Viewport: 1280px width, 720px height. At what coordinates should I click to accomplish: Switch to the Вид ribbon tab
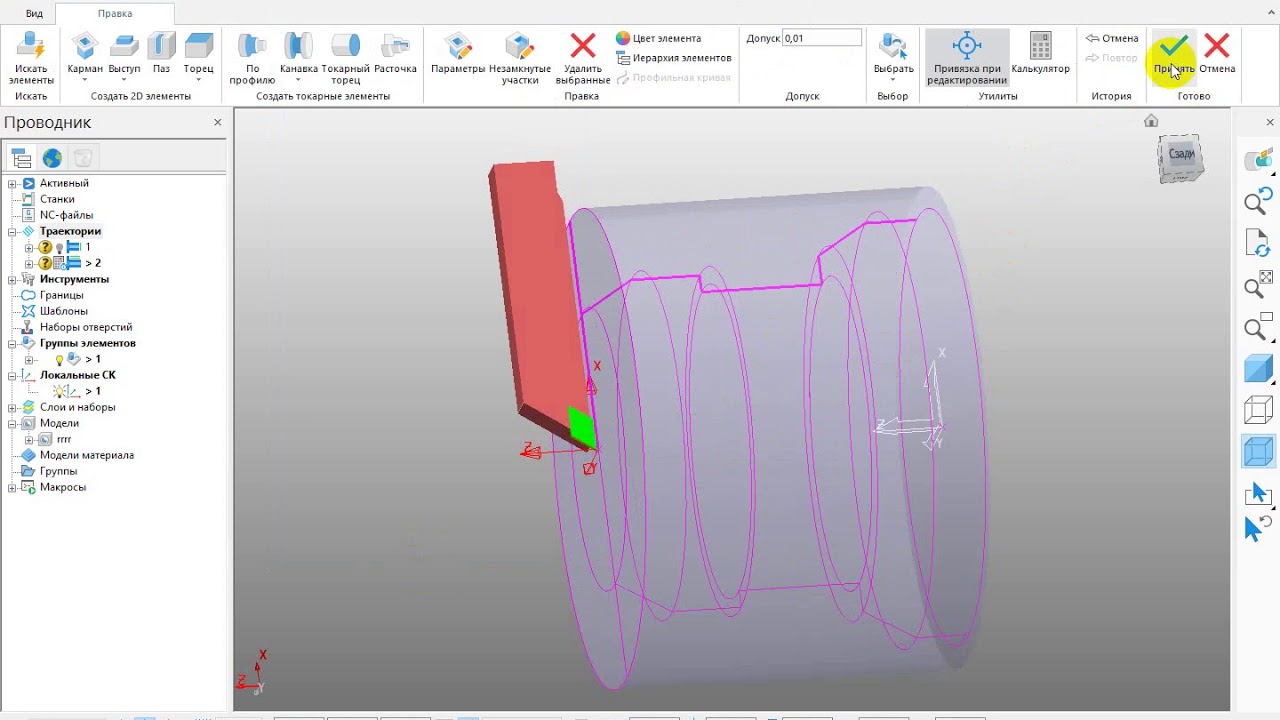coord(34,14)
